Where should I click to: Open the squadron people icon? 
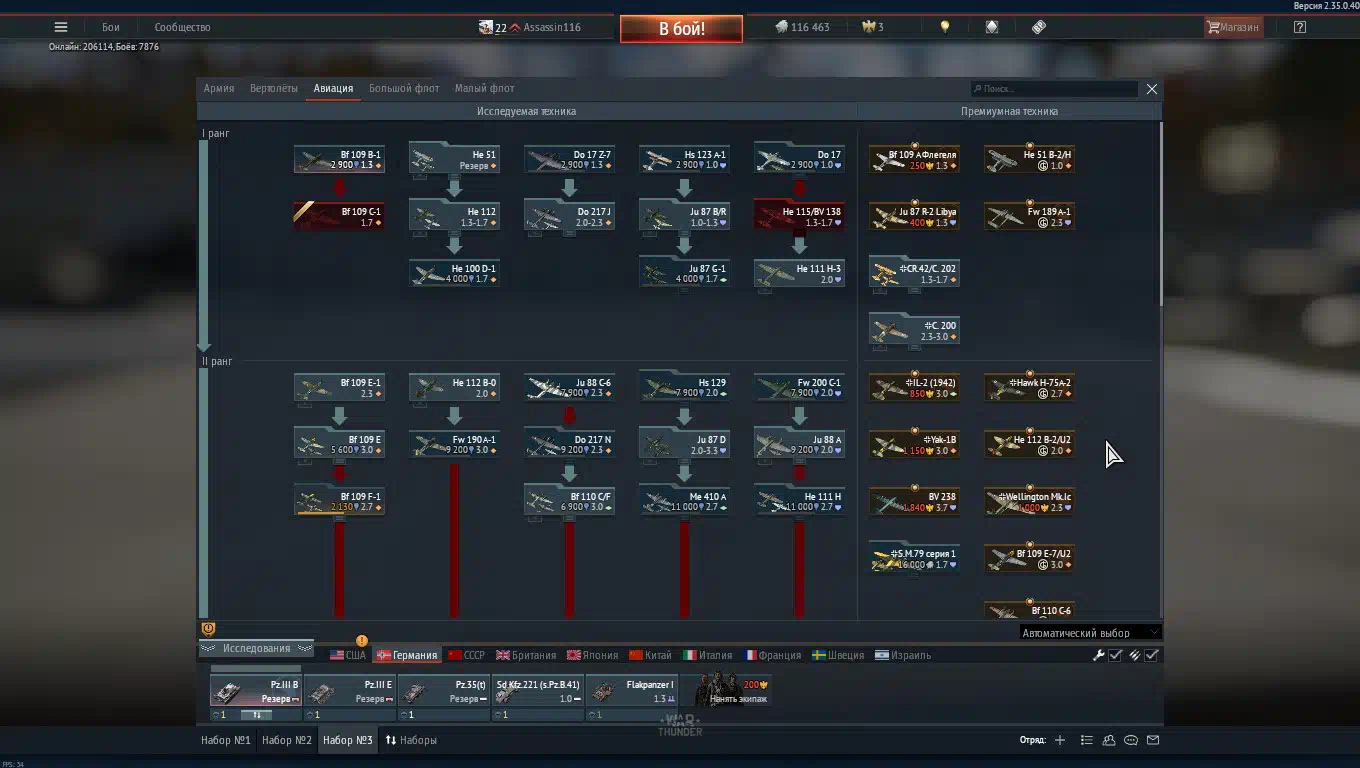1109,740
